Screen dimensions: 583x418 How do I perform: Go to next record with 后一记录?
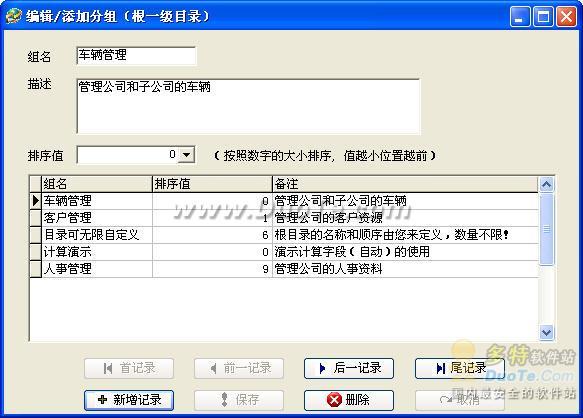point(349,368)
